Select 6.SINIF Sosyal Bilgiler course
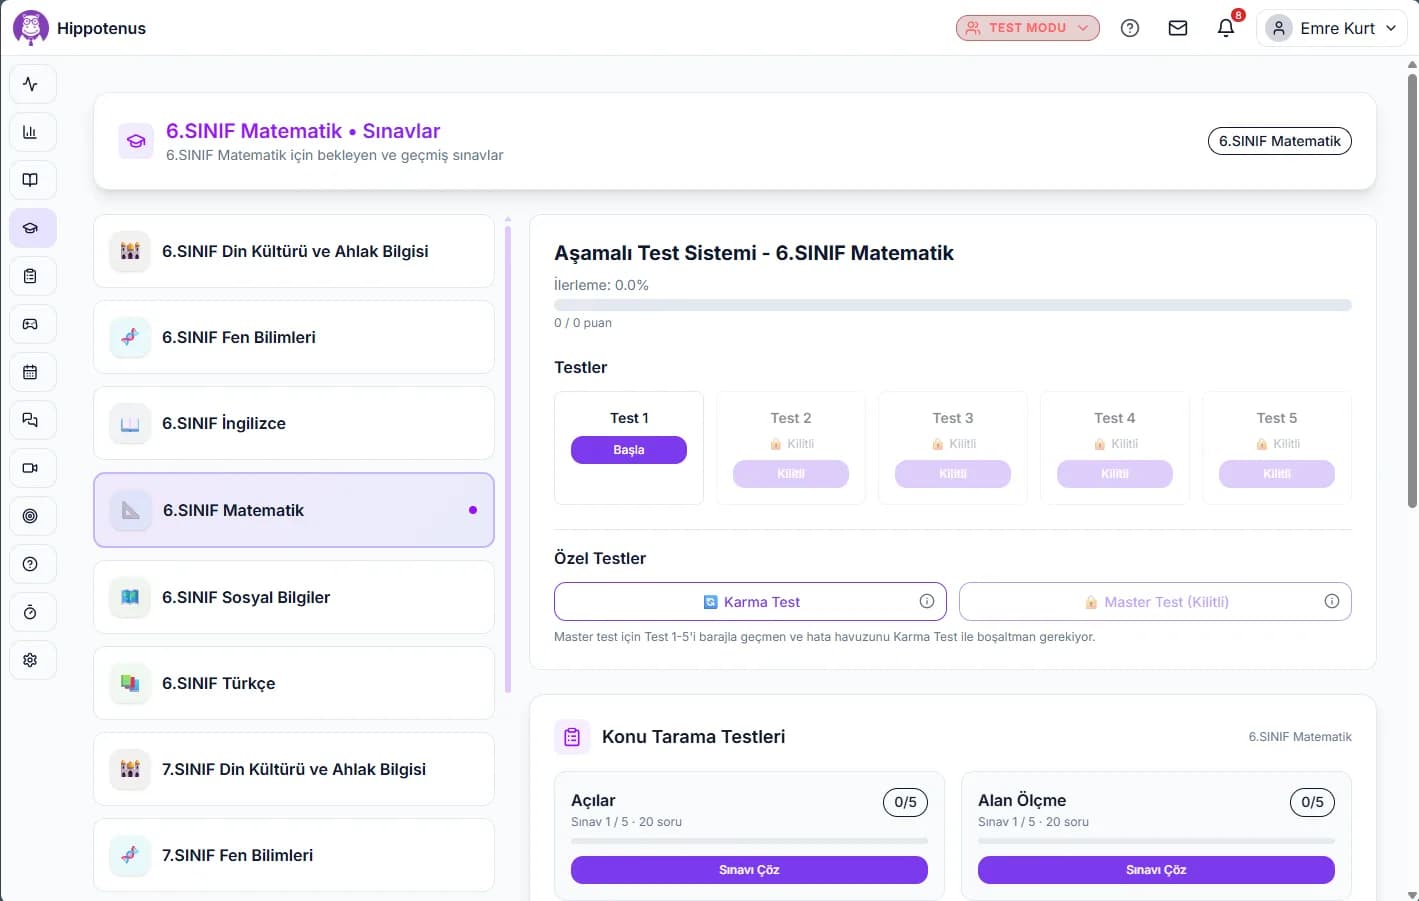This screenshot has width=1419, height=901. click(294, 597)
